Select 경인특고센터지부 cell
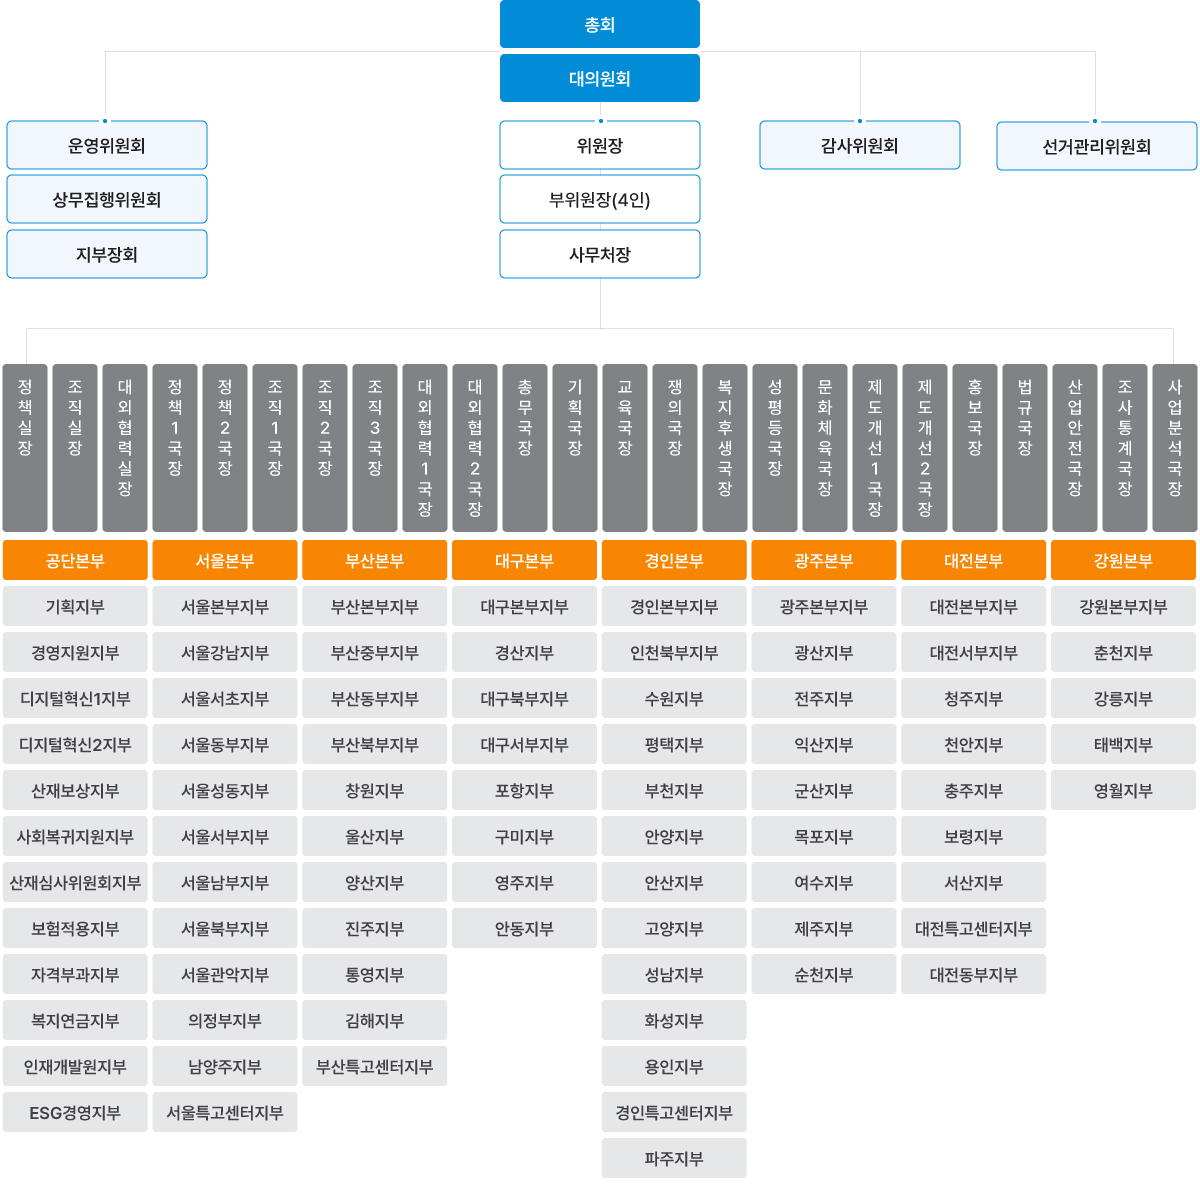 (x=674, y=1113)
